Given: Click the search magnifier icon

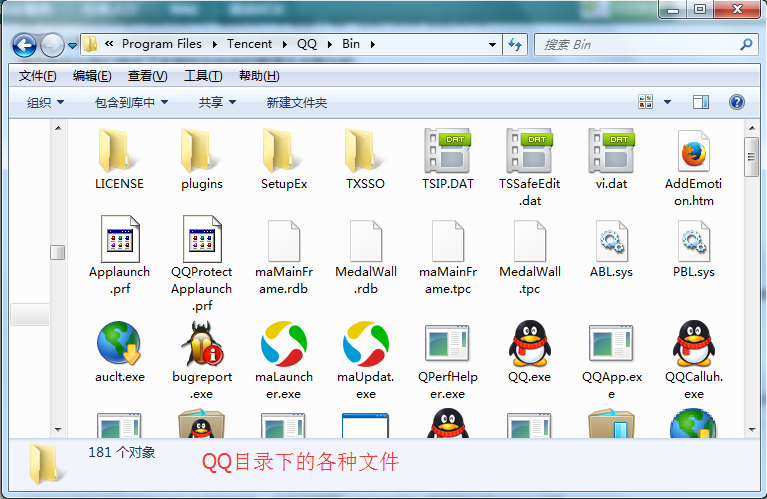Looking at the screenshot, I should [746, 45].
